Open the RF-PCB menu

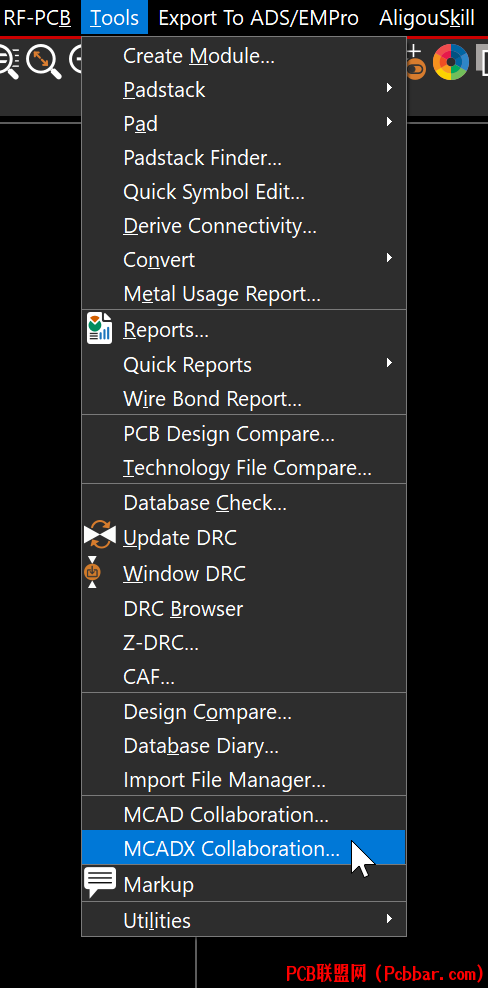coord(37,18)
